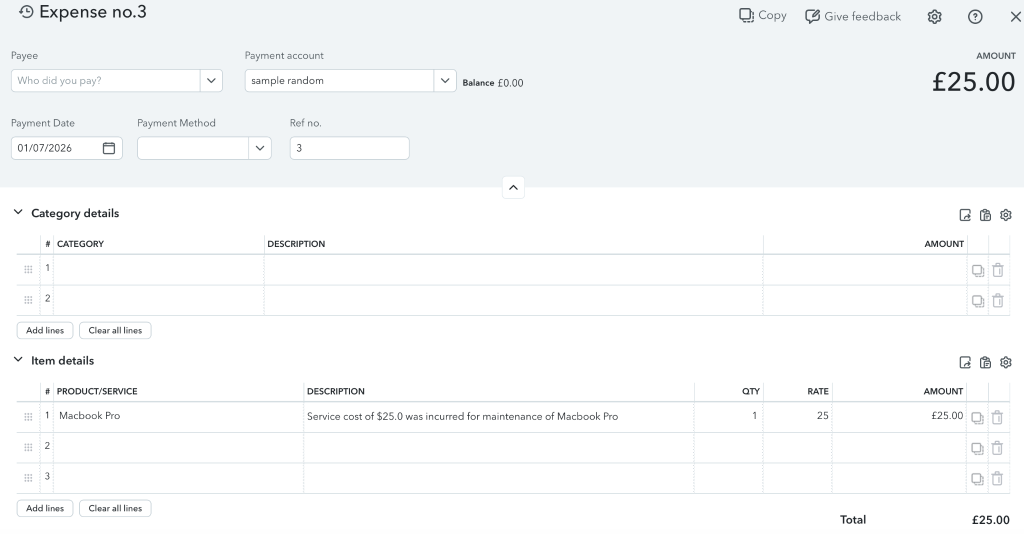Screen dimensions: 1024x534
Task: Open Category details table settings gear
Action: click(x=1006, y=215)
